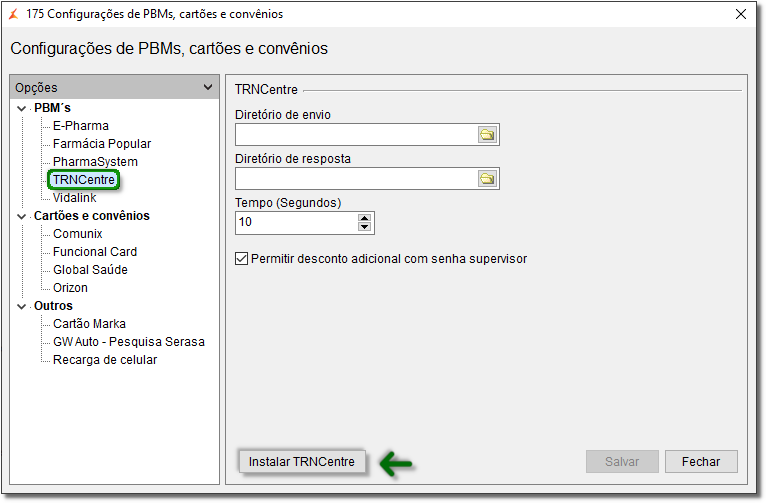Viewport: 766px width, 503px height.
Task: Open PharmaSystem settings
Action: [95, 162]
